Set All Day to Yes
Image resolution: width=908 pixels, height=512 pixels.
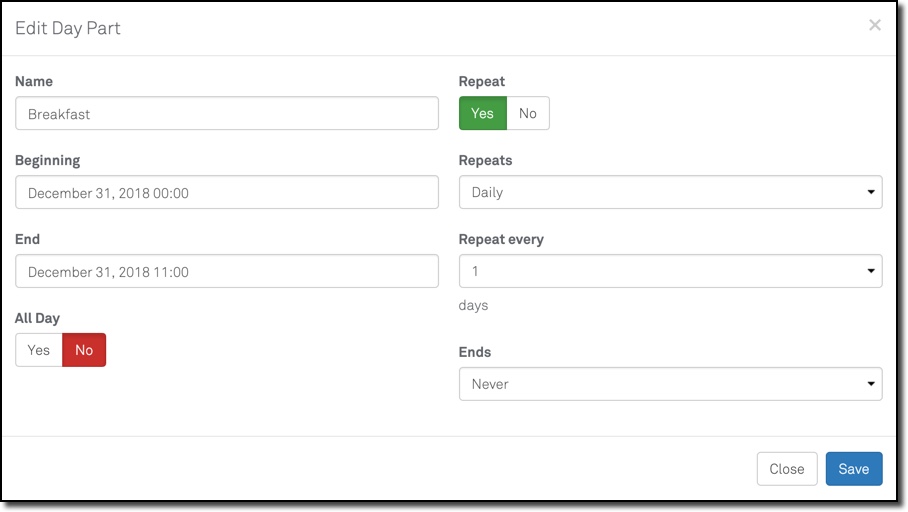39,350
